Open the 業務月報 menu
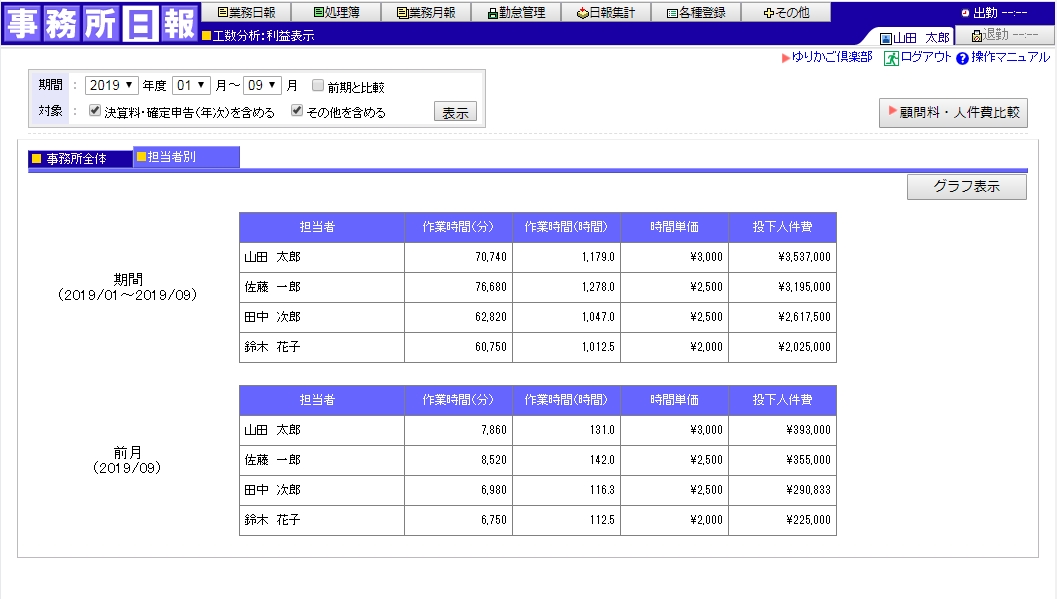 [426, 12]
